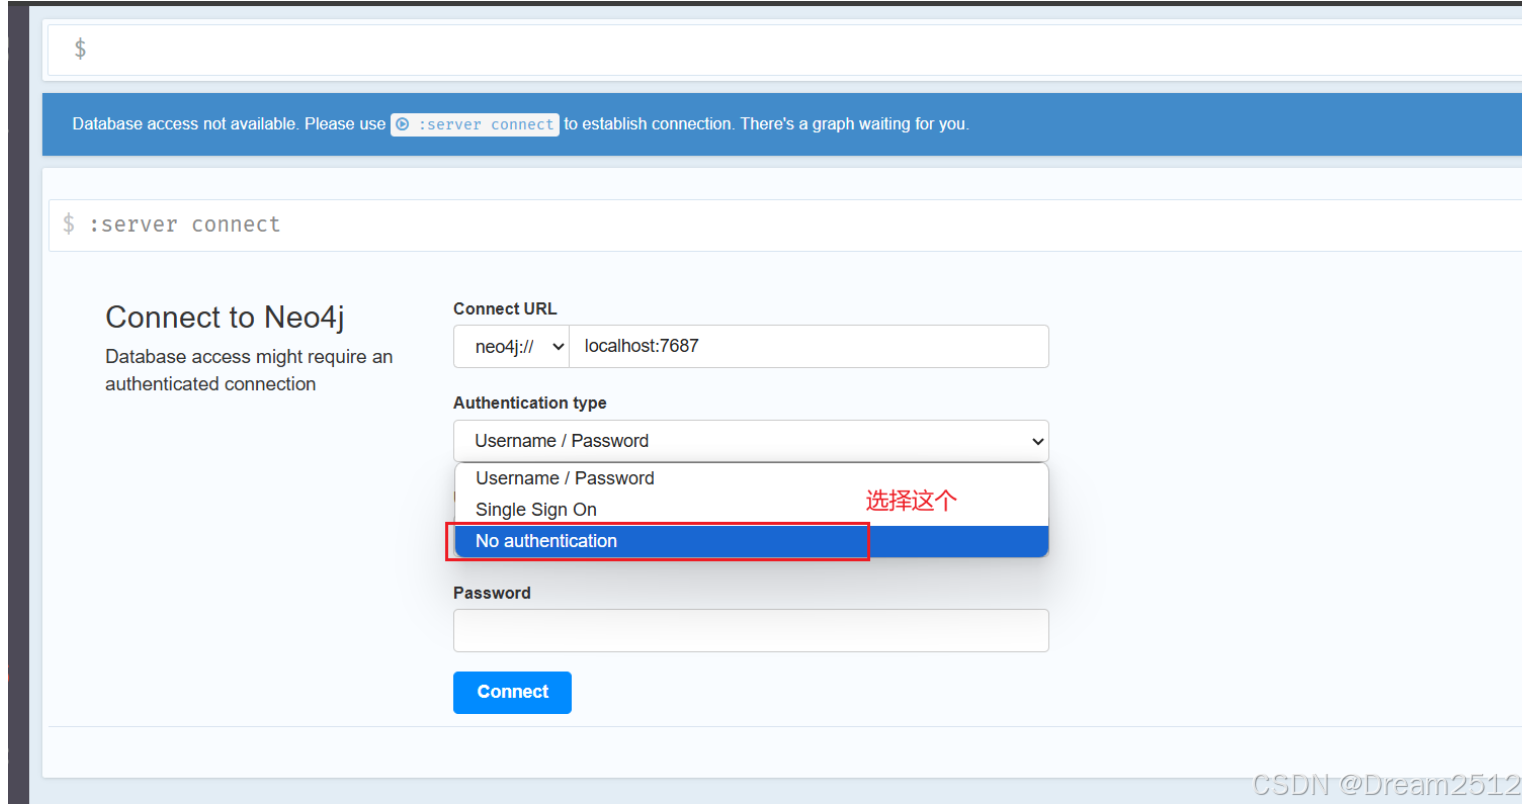This screenshot has width=1525, height=811.
Task: Choose No authentication option
Action: click(x=751, y=541)
